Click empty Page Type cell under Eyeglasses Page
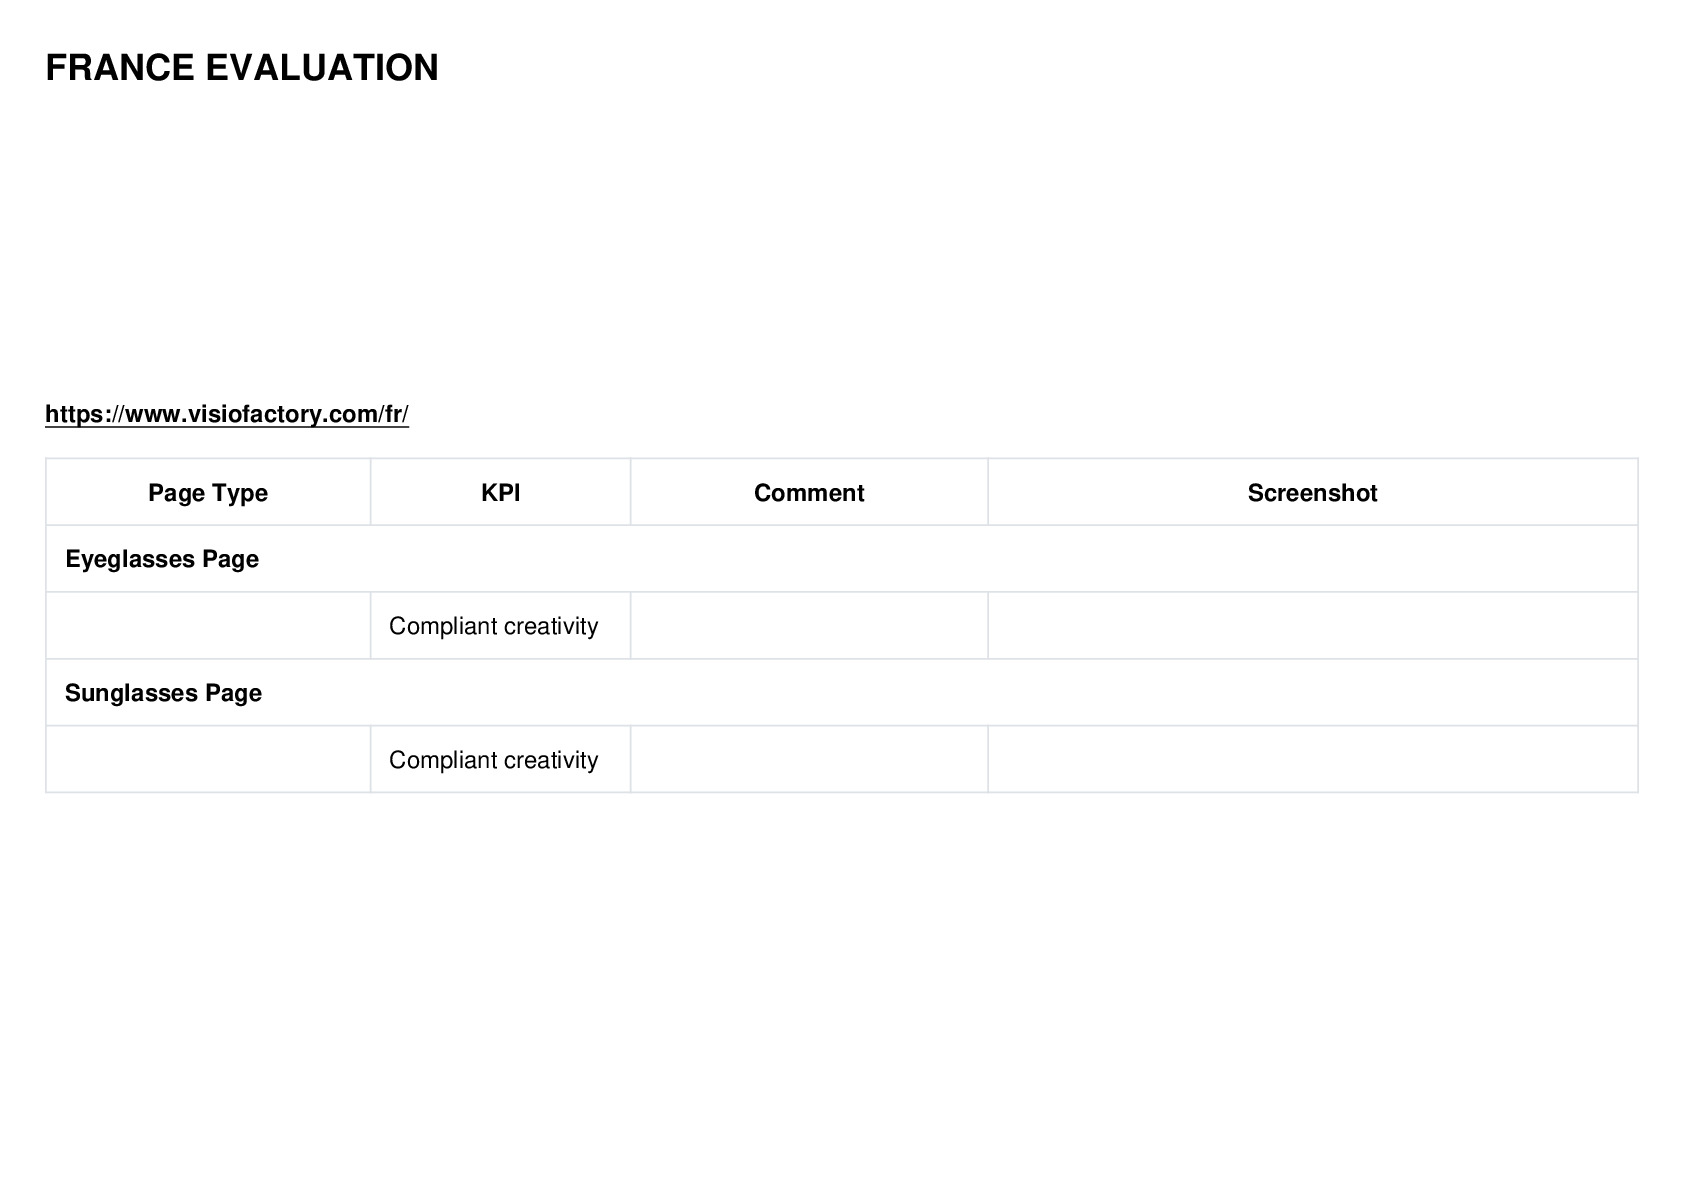This screenshot has width=1684, height=1191. [208, 626]
